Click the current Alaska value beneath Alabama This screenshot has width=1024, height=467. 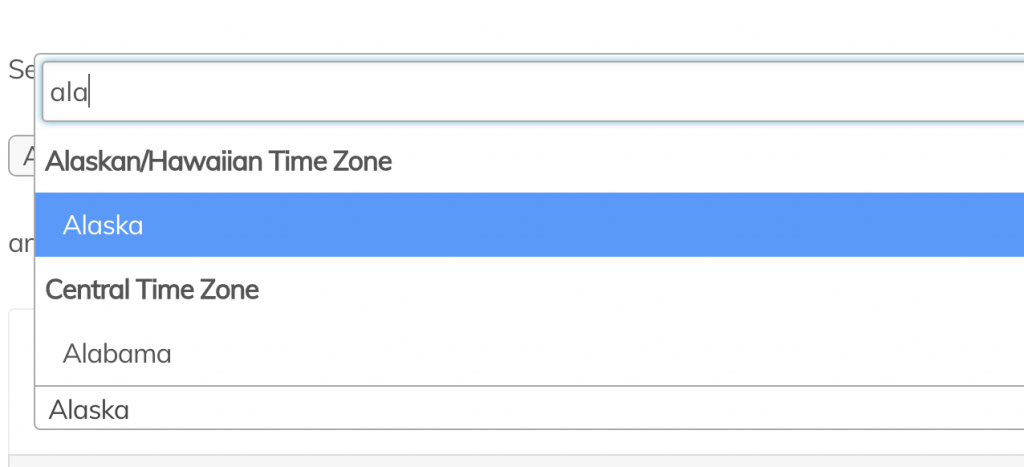point(89,409)
